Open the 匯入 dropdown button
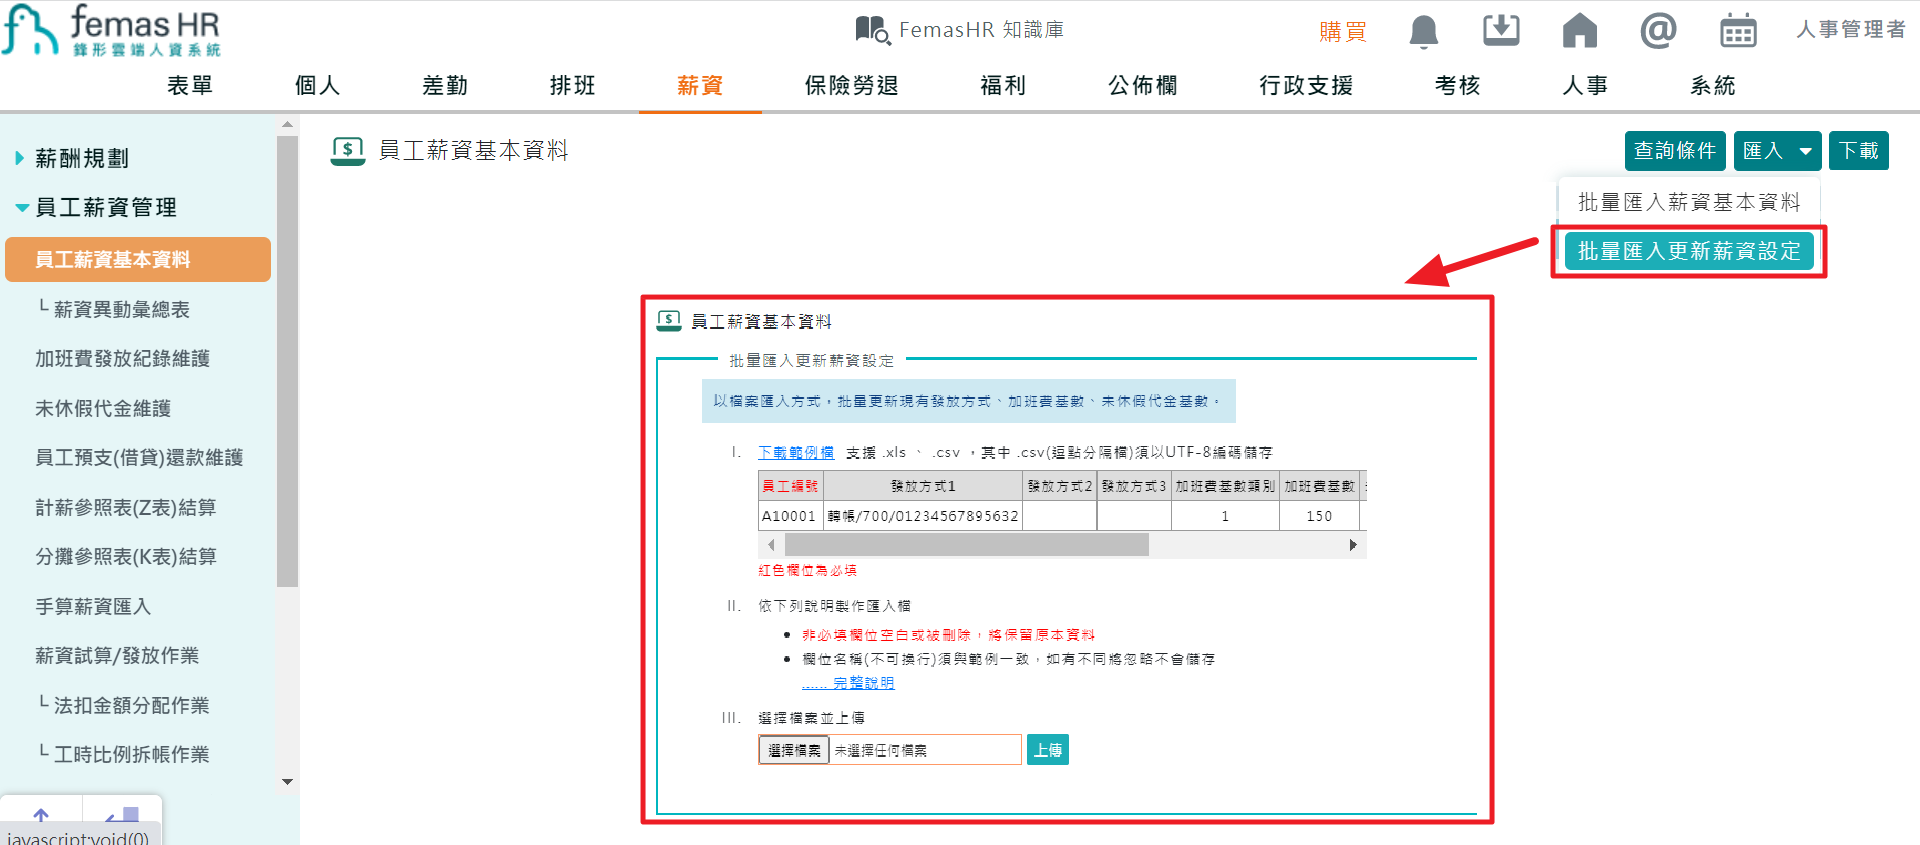1920x845 pixels. coord(1777,151)
